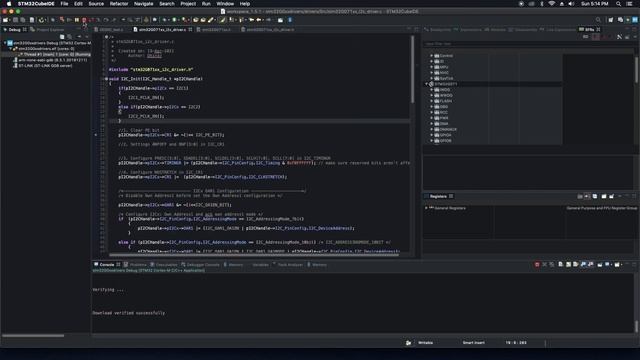Image resolution: width=640 pixels, height=360 pixels.
Task: Reset the chip and restart debug session icon
Action: (41, 20)
